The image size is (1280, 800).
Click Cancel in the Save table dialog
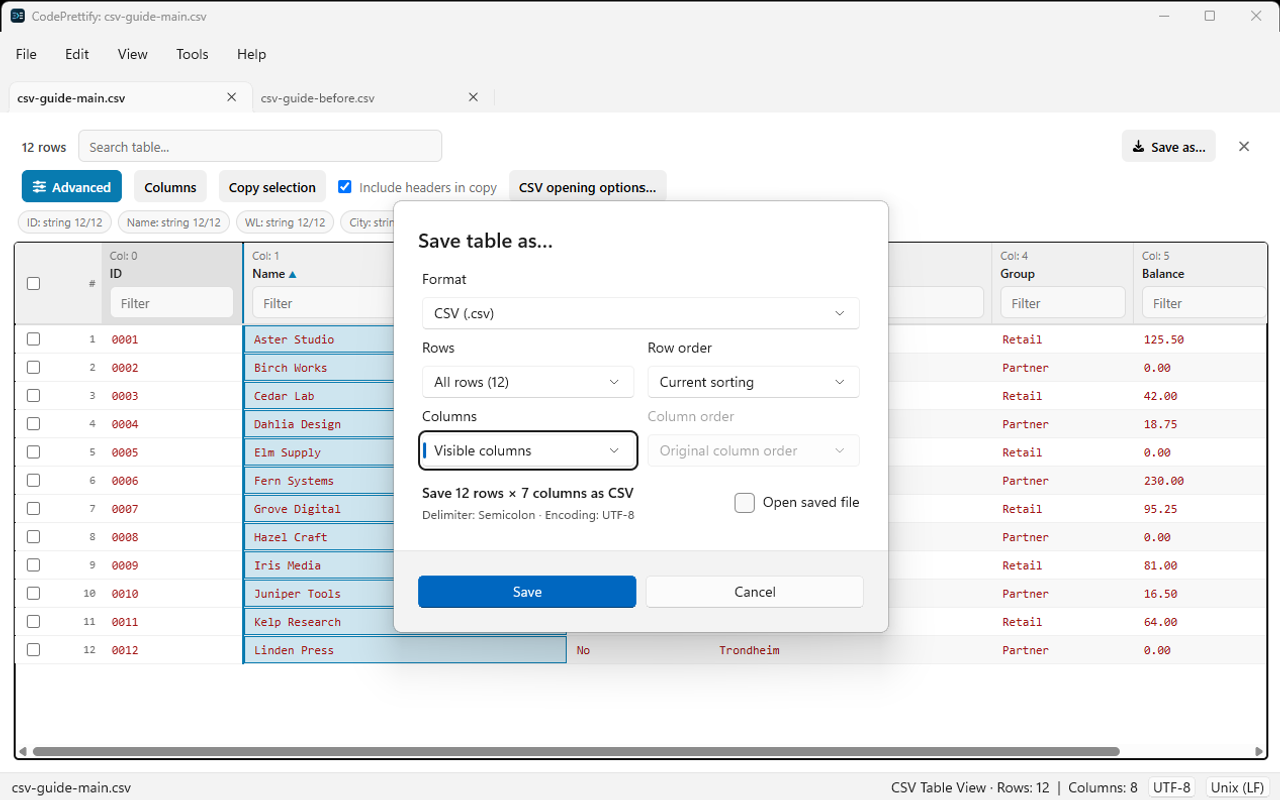click(754, 592)
